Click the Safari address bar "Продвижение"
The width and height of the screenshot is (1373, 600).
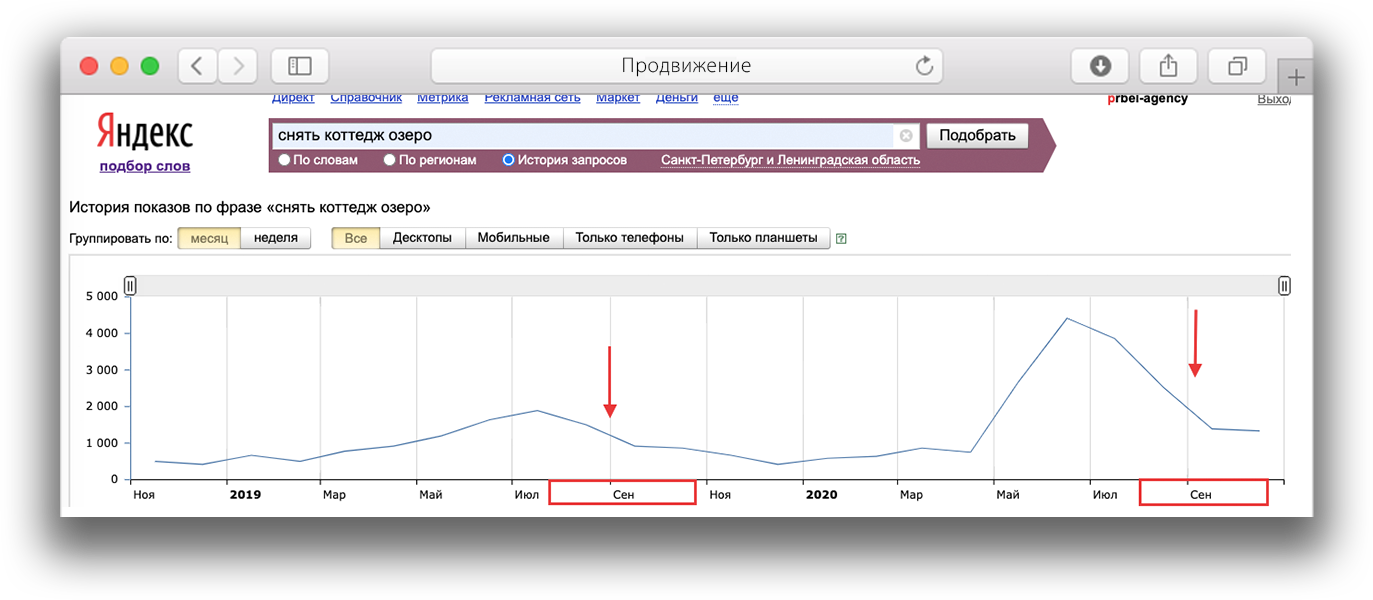686,66
